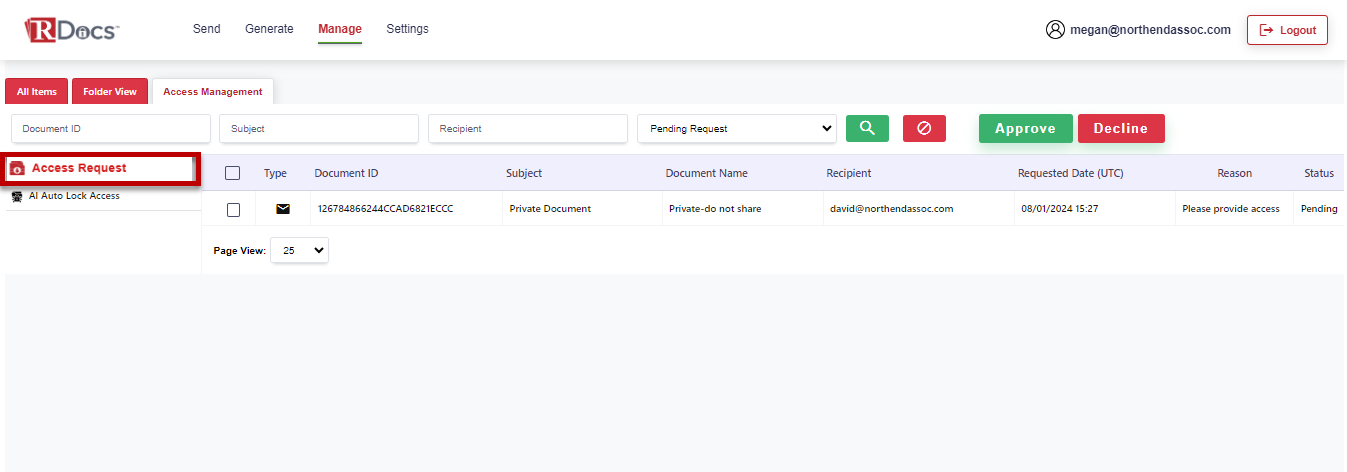Click the red clear filters icon button
The height and width of the screenshot is (472, 1347).
pyautogui.click(x=924, y=128)
